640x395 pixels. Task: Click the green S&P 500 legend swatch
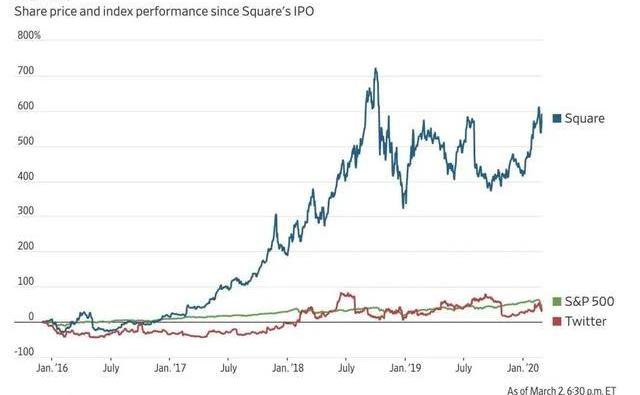pos(557,302)
